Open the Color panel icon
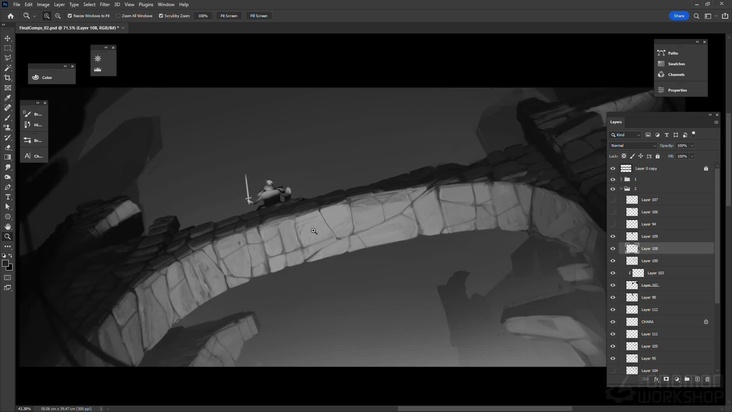Image resolution: width=732 pixels, height=412 pixels. pyautogui.click(x=36, y=77)
